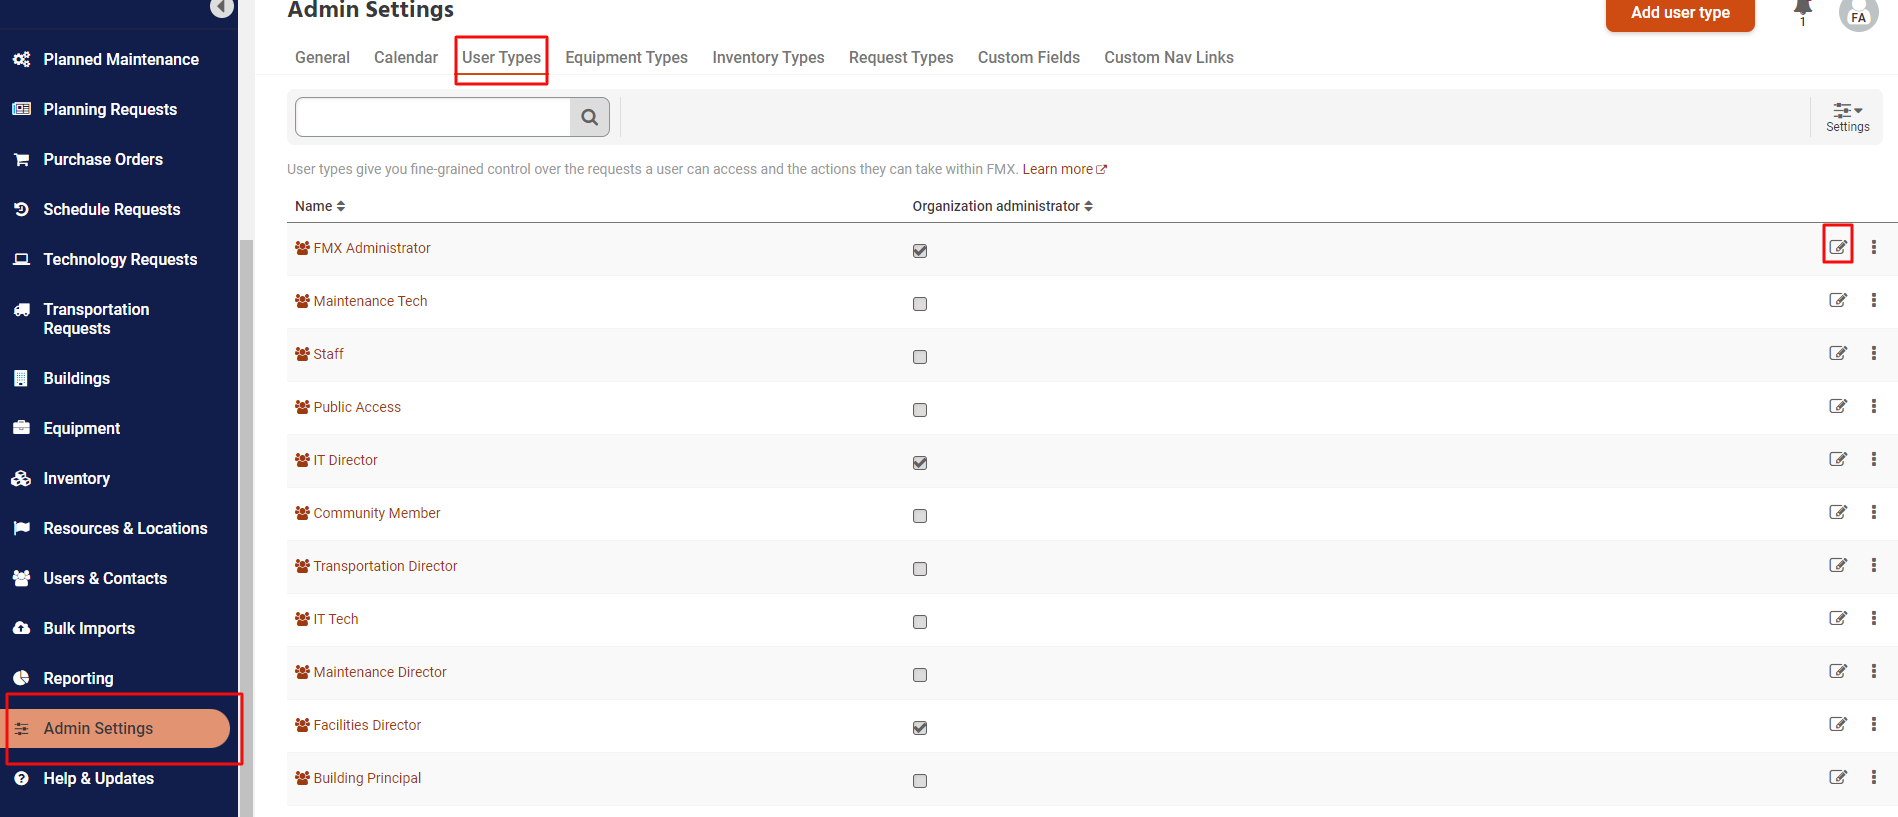Sort by Organization administrator column
Viewport: 1898px width, 817px height.
point(1002,206)
